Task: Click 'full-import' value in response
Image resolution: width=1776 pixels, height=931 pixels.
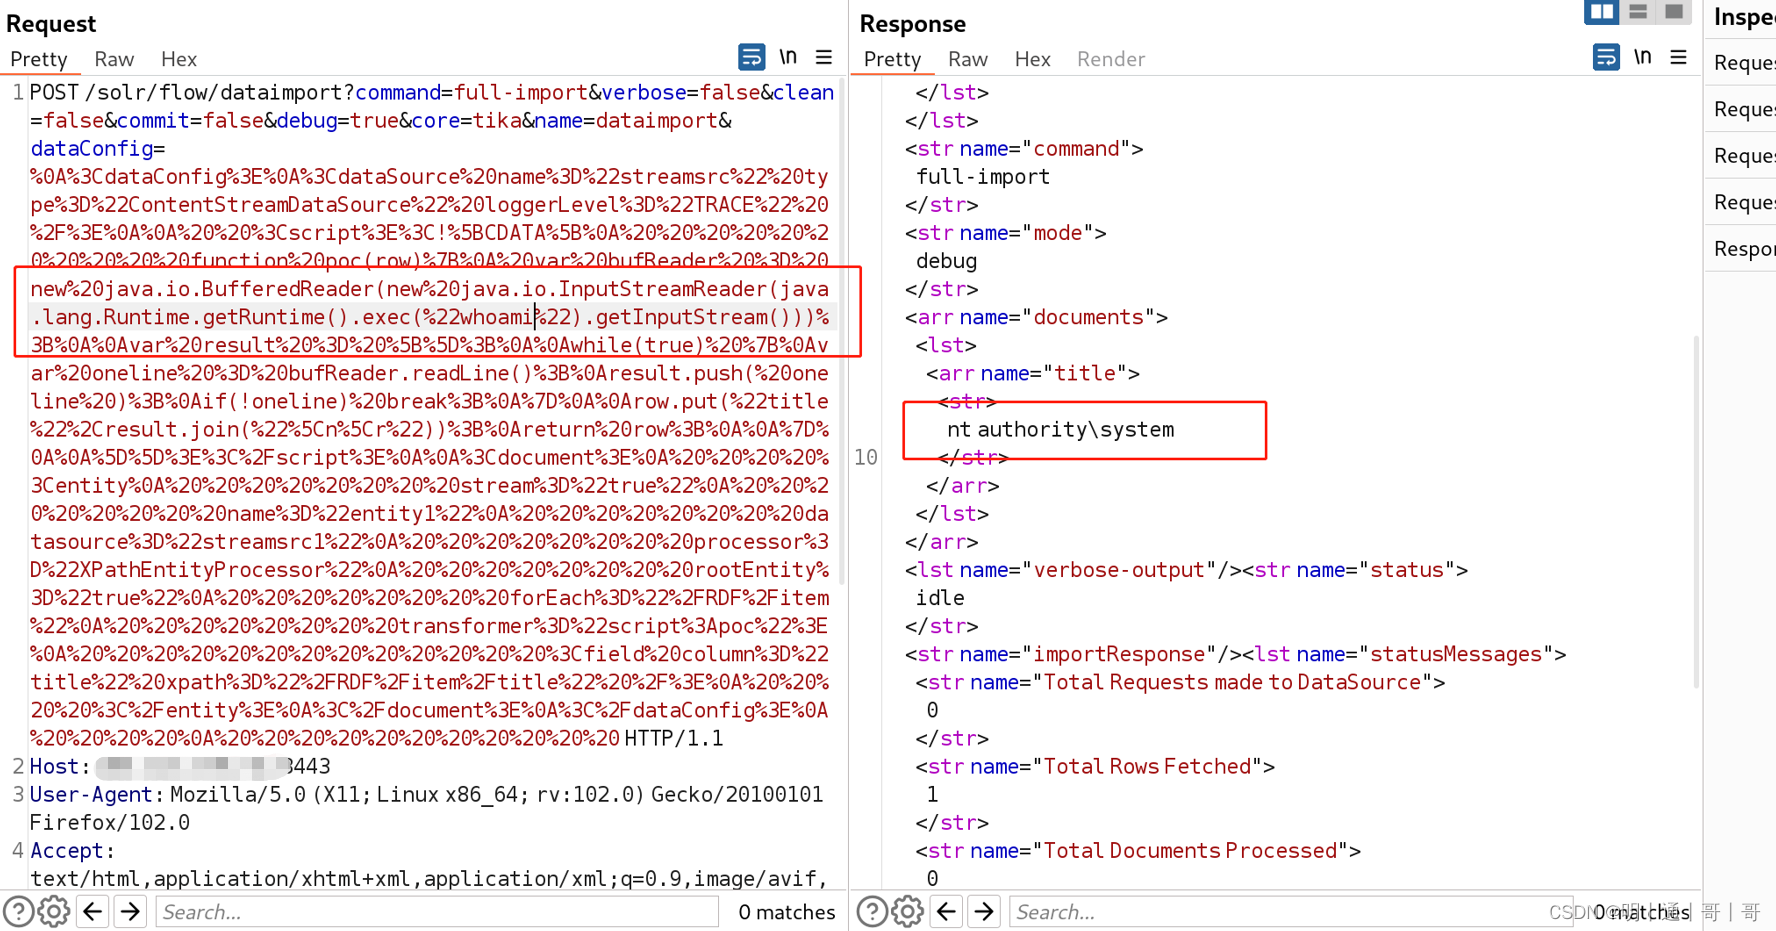Action: click(x=983, y=176)
